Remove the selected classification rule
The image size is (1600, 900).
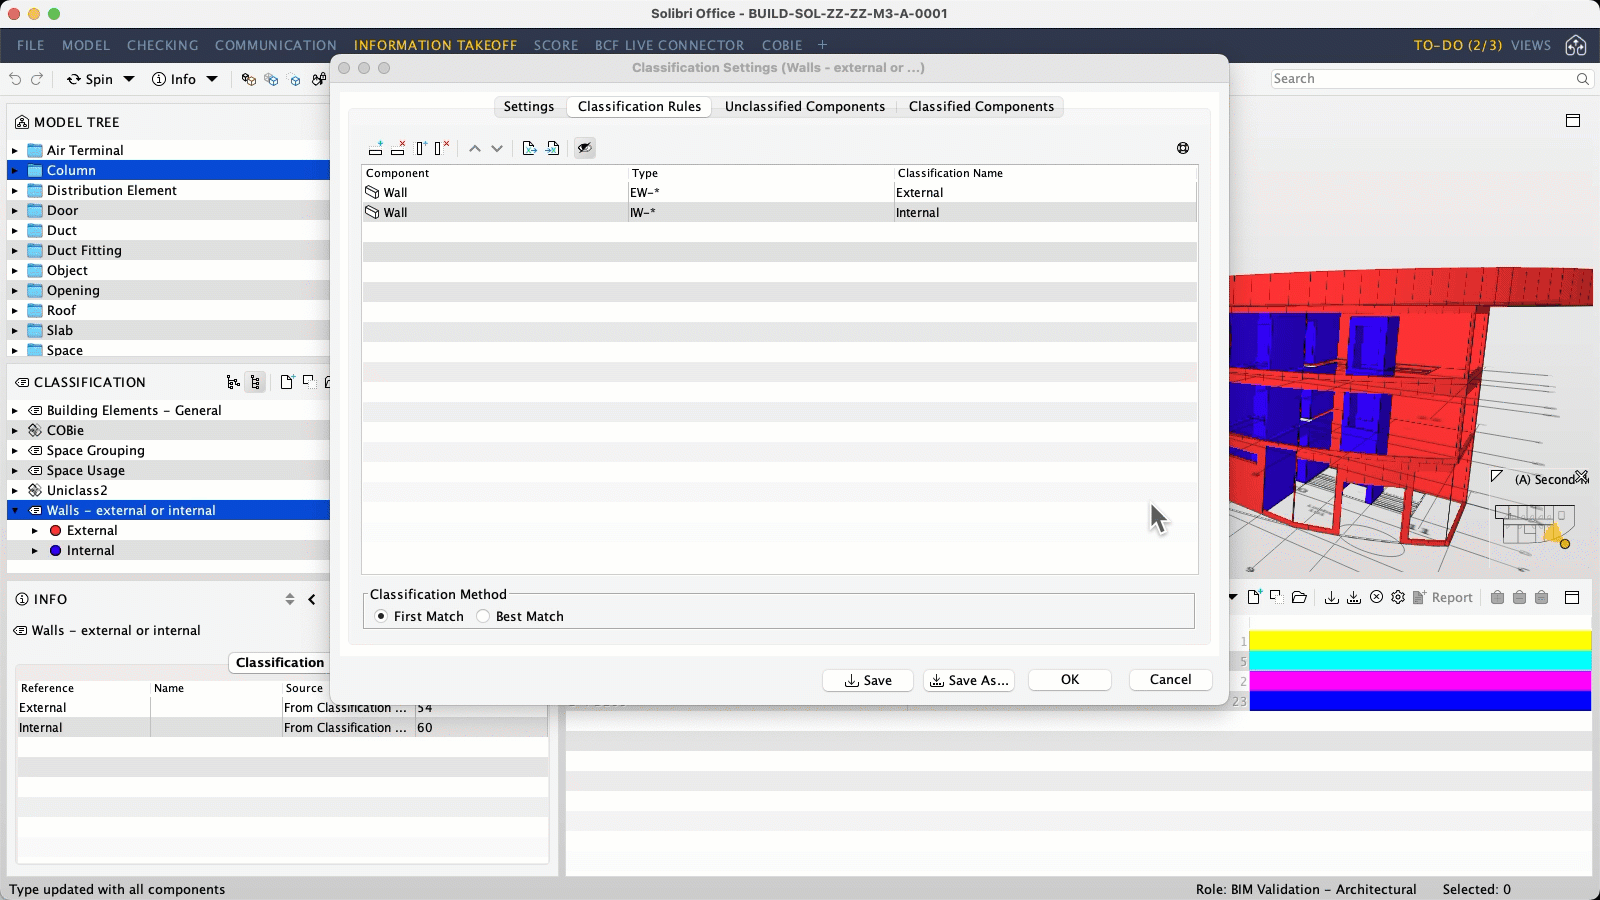click(x=398, y=148)
